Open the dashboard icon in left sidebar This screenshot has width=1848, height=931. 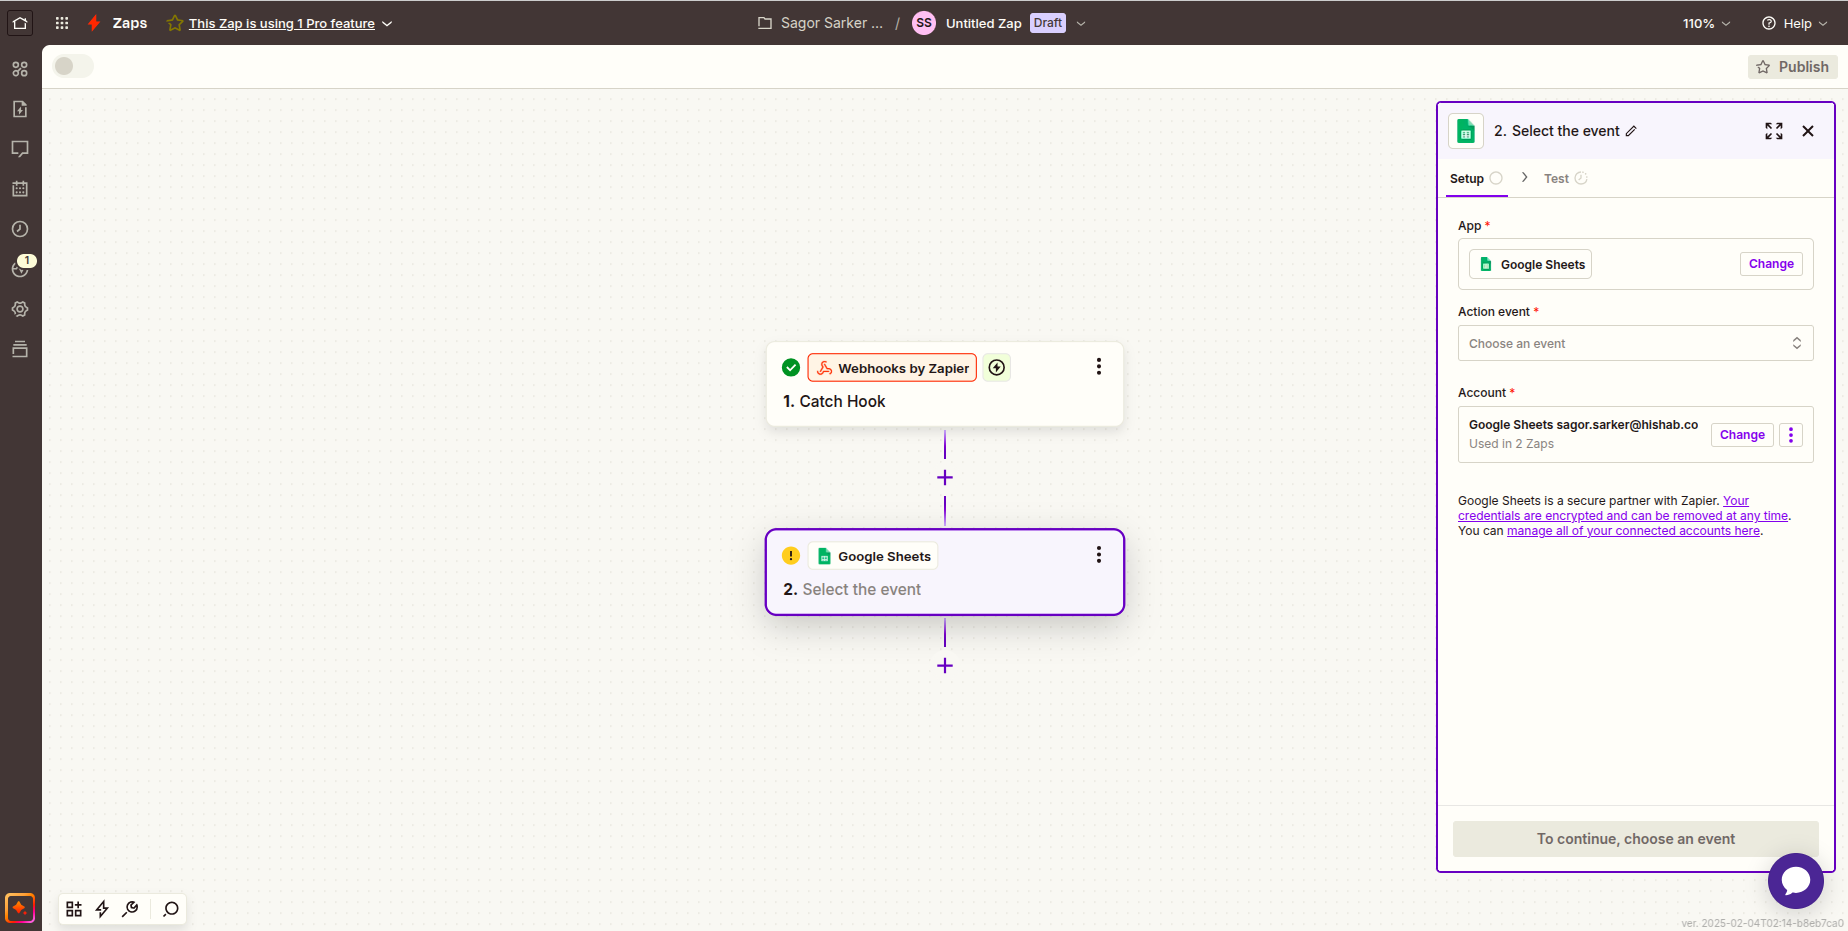[20, 69]
